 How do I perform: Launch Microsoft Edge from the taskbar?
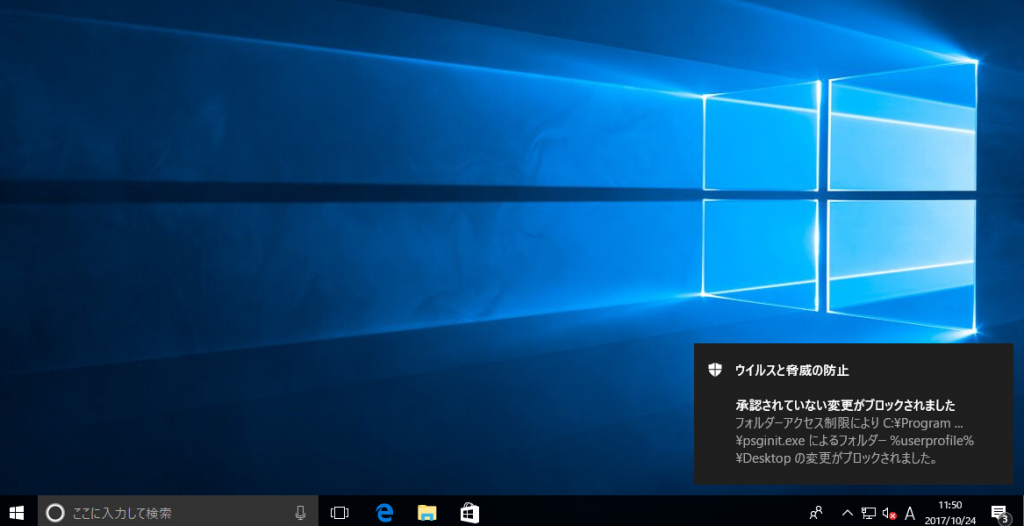pyautogui.click(x=384, y=513)
